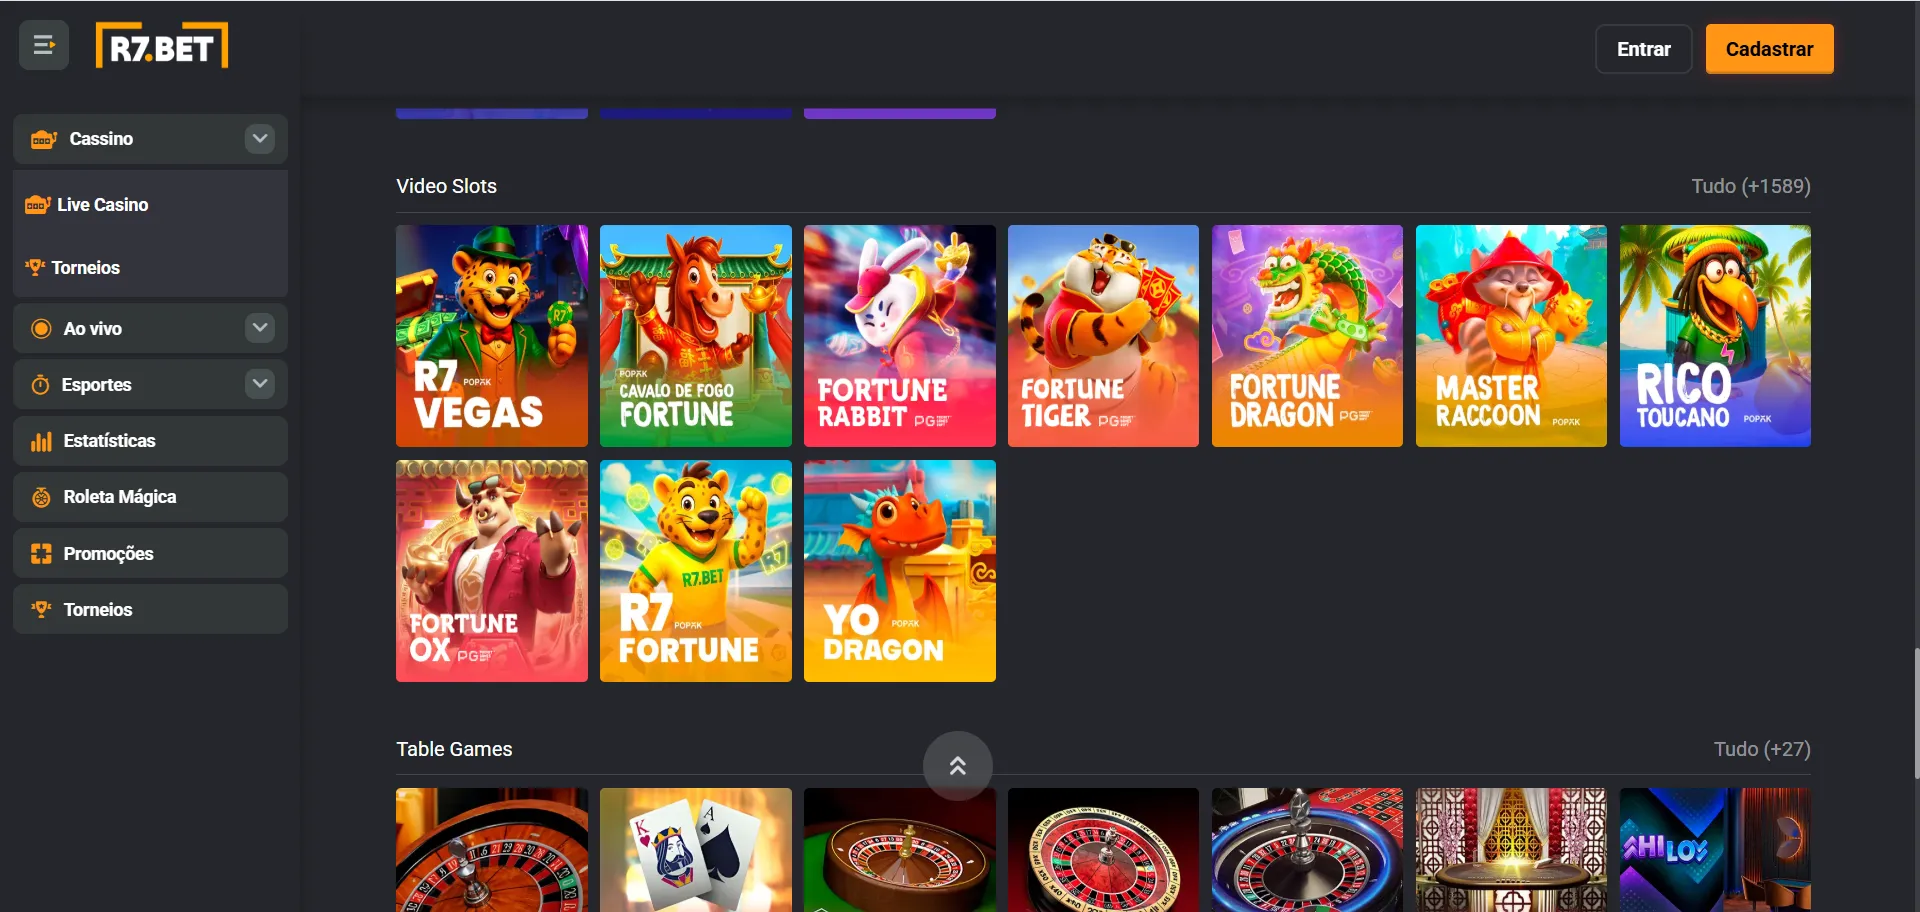Expand the Ao vivo dropdown chevron
Image resolution: width=1920 pixels, height=912 pixels.
click(x=260, y=328)
